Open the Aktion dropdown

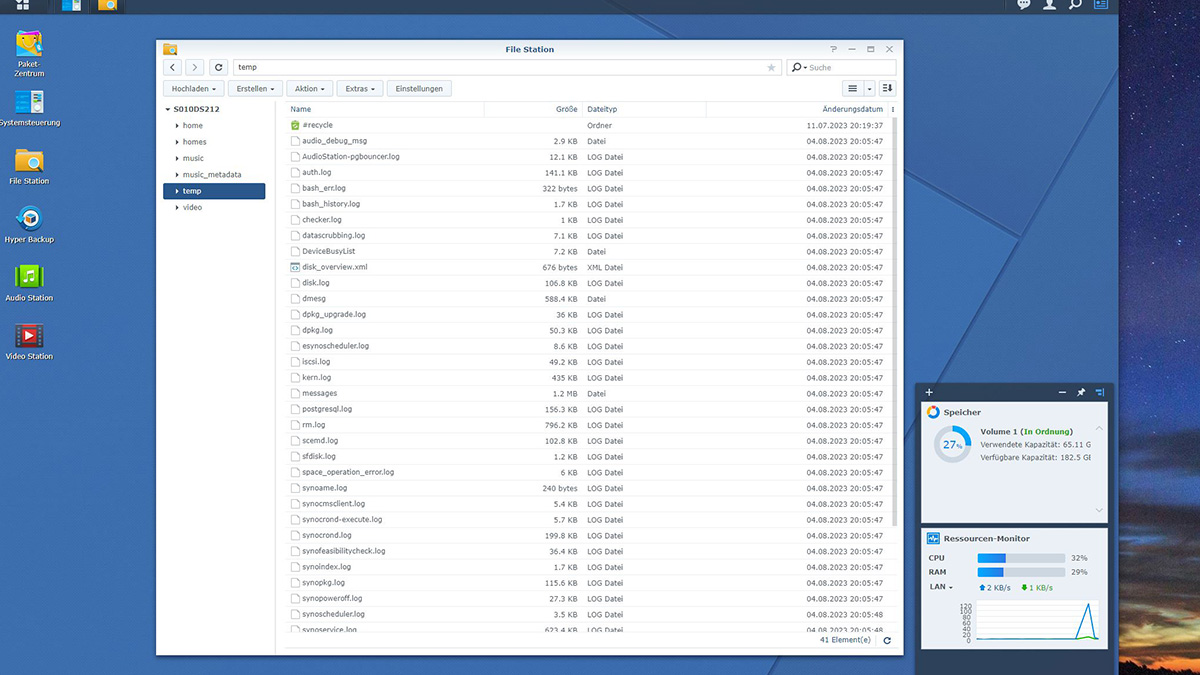tap(310, 89)
